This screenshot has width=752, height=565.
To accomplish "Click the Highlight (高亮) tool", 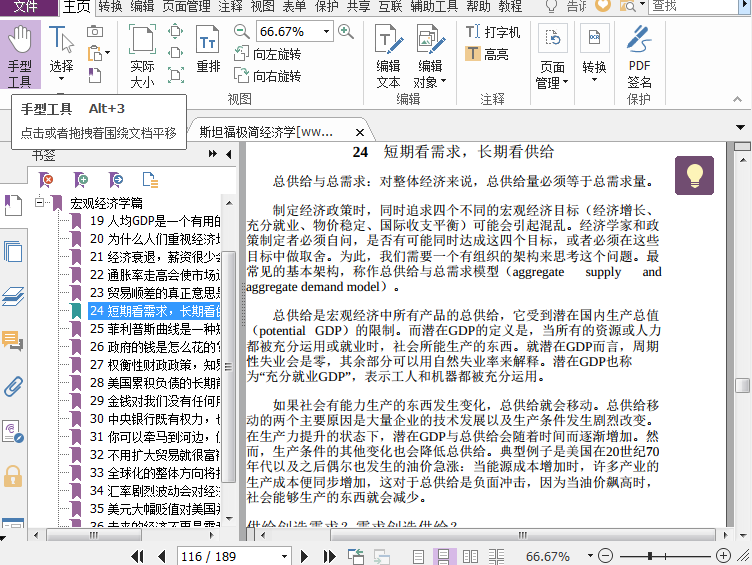I will [486, 54].
